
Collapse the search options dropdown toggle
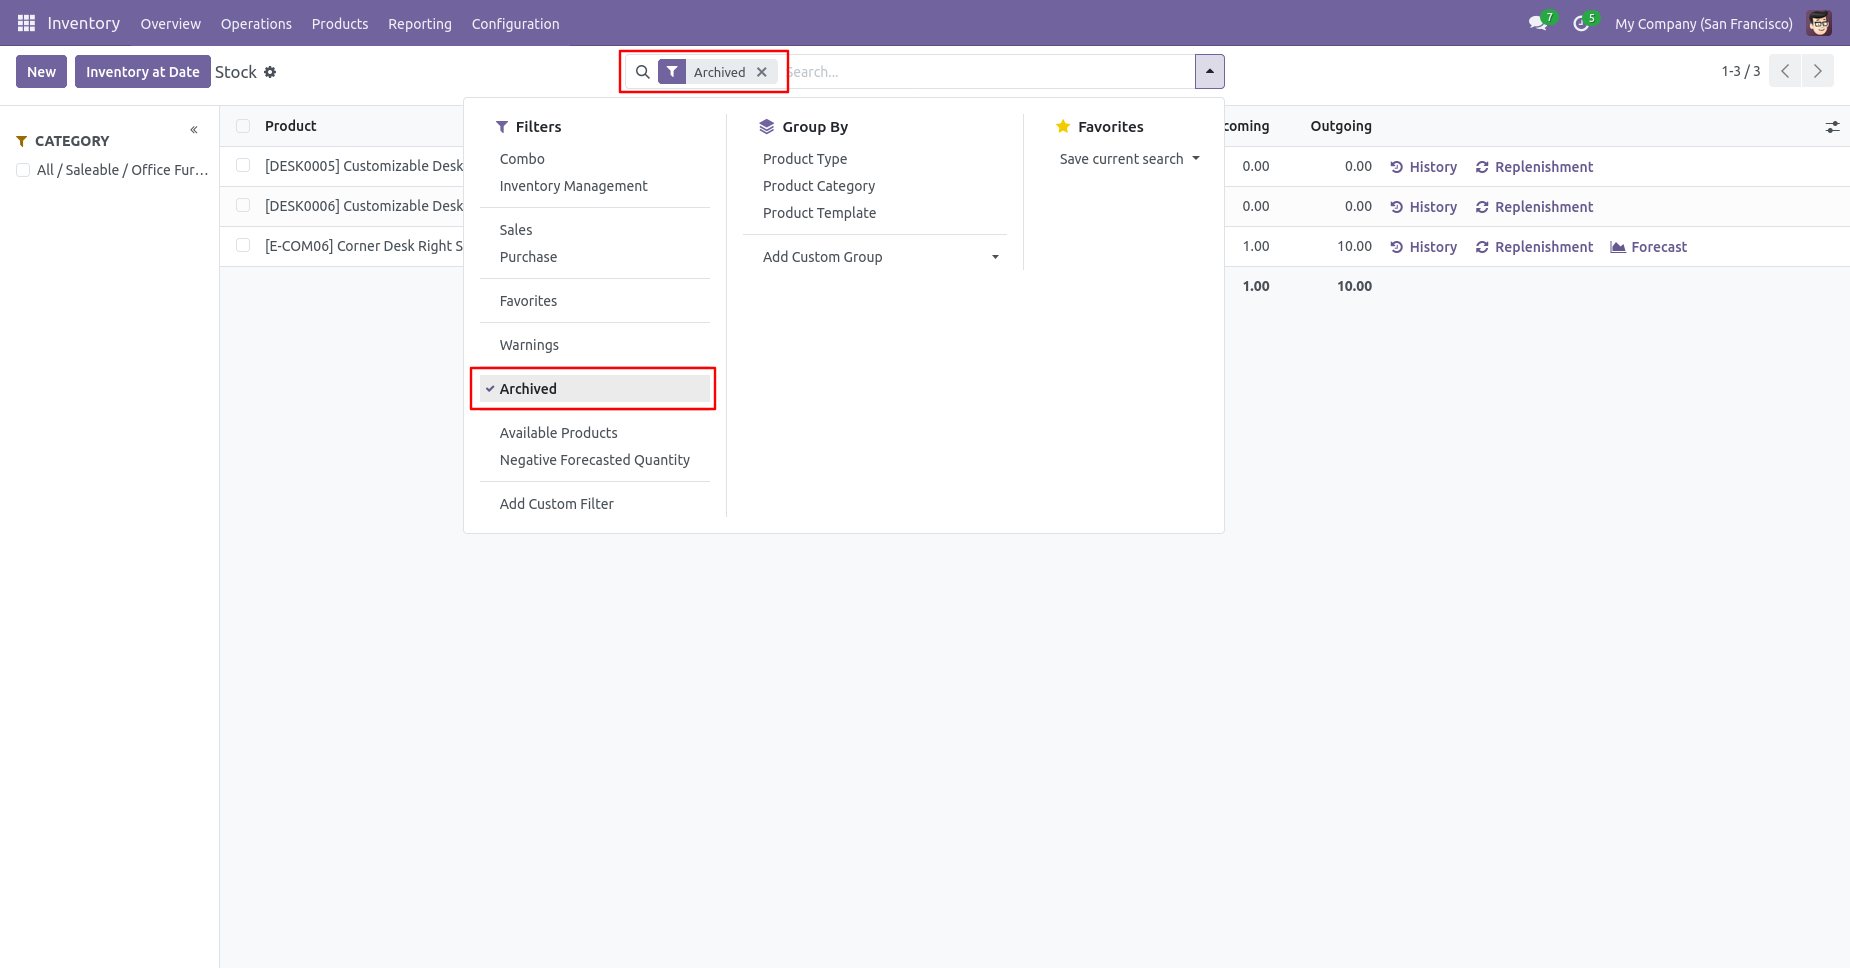[x=1209, y=72]
